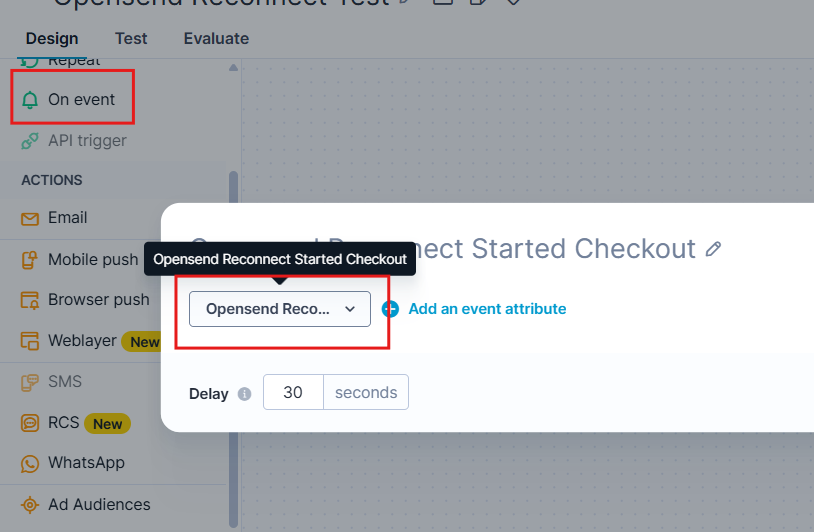814x532 pixels.
Task: Edit title with the pencil icon
Action: 713,249
